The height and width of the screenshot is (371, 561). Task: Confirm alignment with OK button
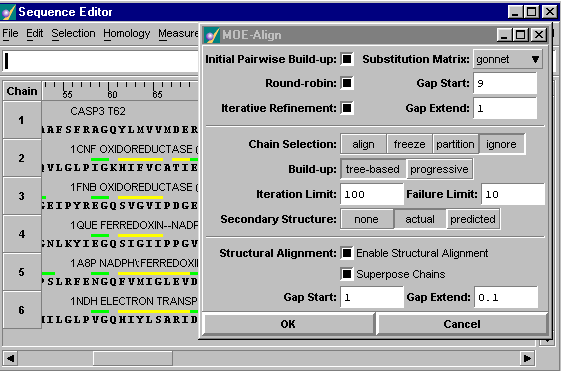pyautogui.click(x=288, y=324)
